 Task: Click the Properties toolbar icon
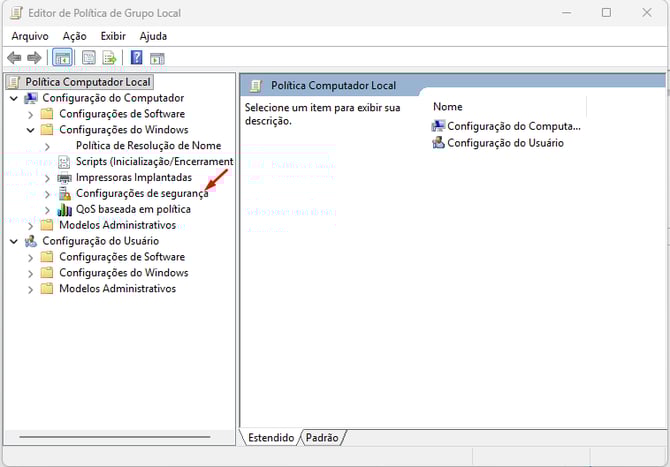tap(88, 58)
